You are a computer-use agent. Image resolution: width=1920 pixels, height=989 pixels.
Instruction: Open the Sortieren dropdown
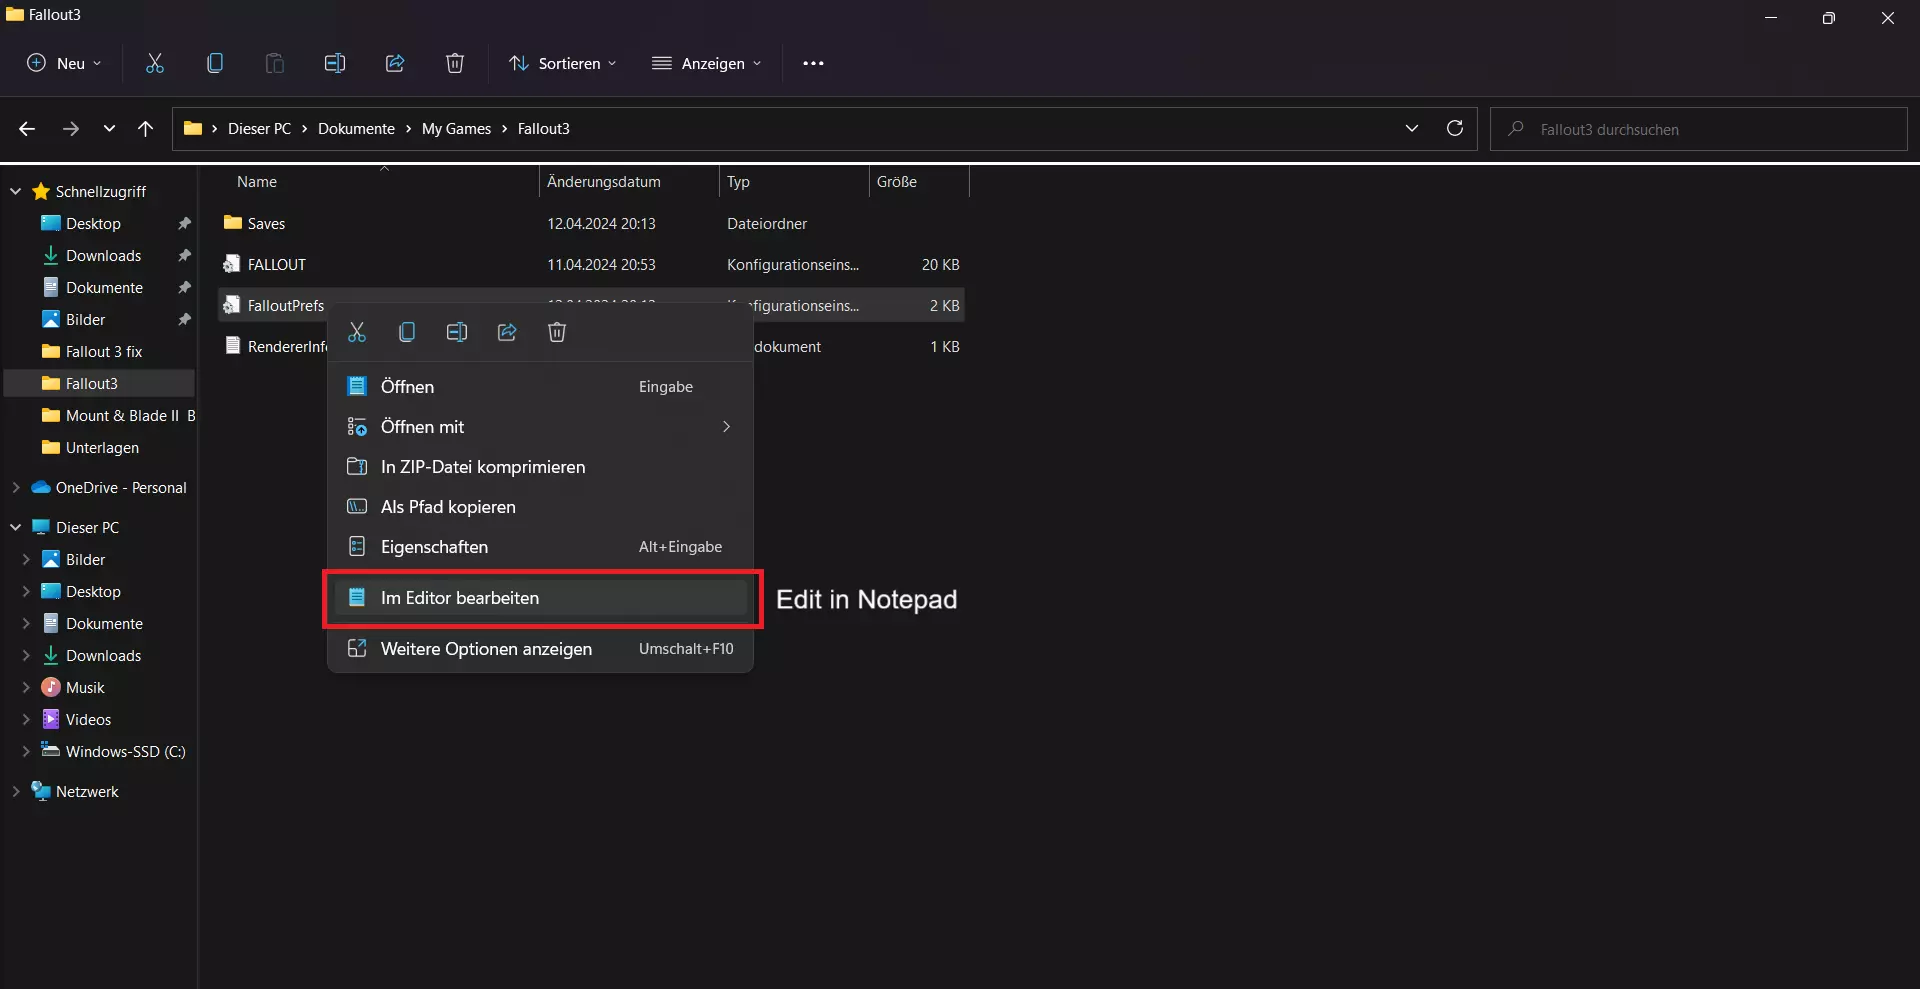click(563, 63)
